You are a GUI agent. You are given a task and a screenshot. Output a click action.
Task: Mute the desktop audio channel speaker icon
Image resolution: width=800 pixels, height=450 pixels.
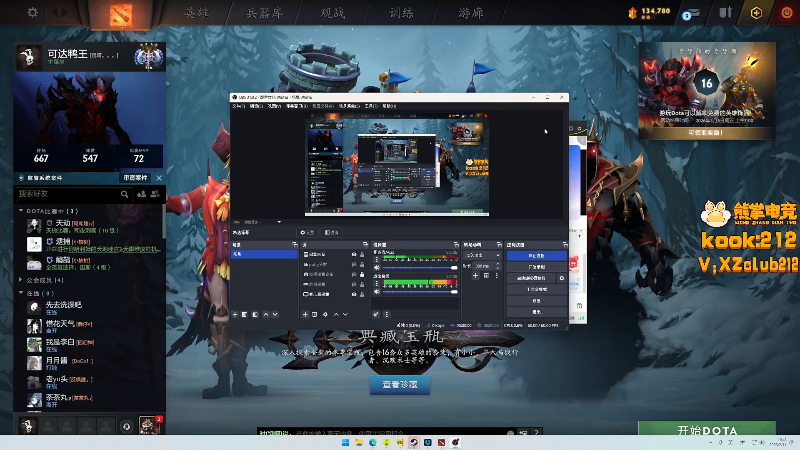coord(377,291)
